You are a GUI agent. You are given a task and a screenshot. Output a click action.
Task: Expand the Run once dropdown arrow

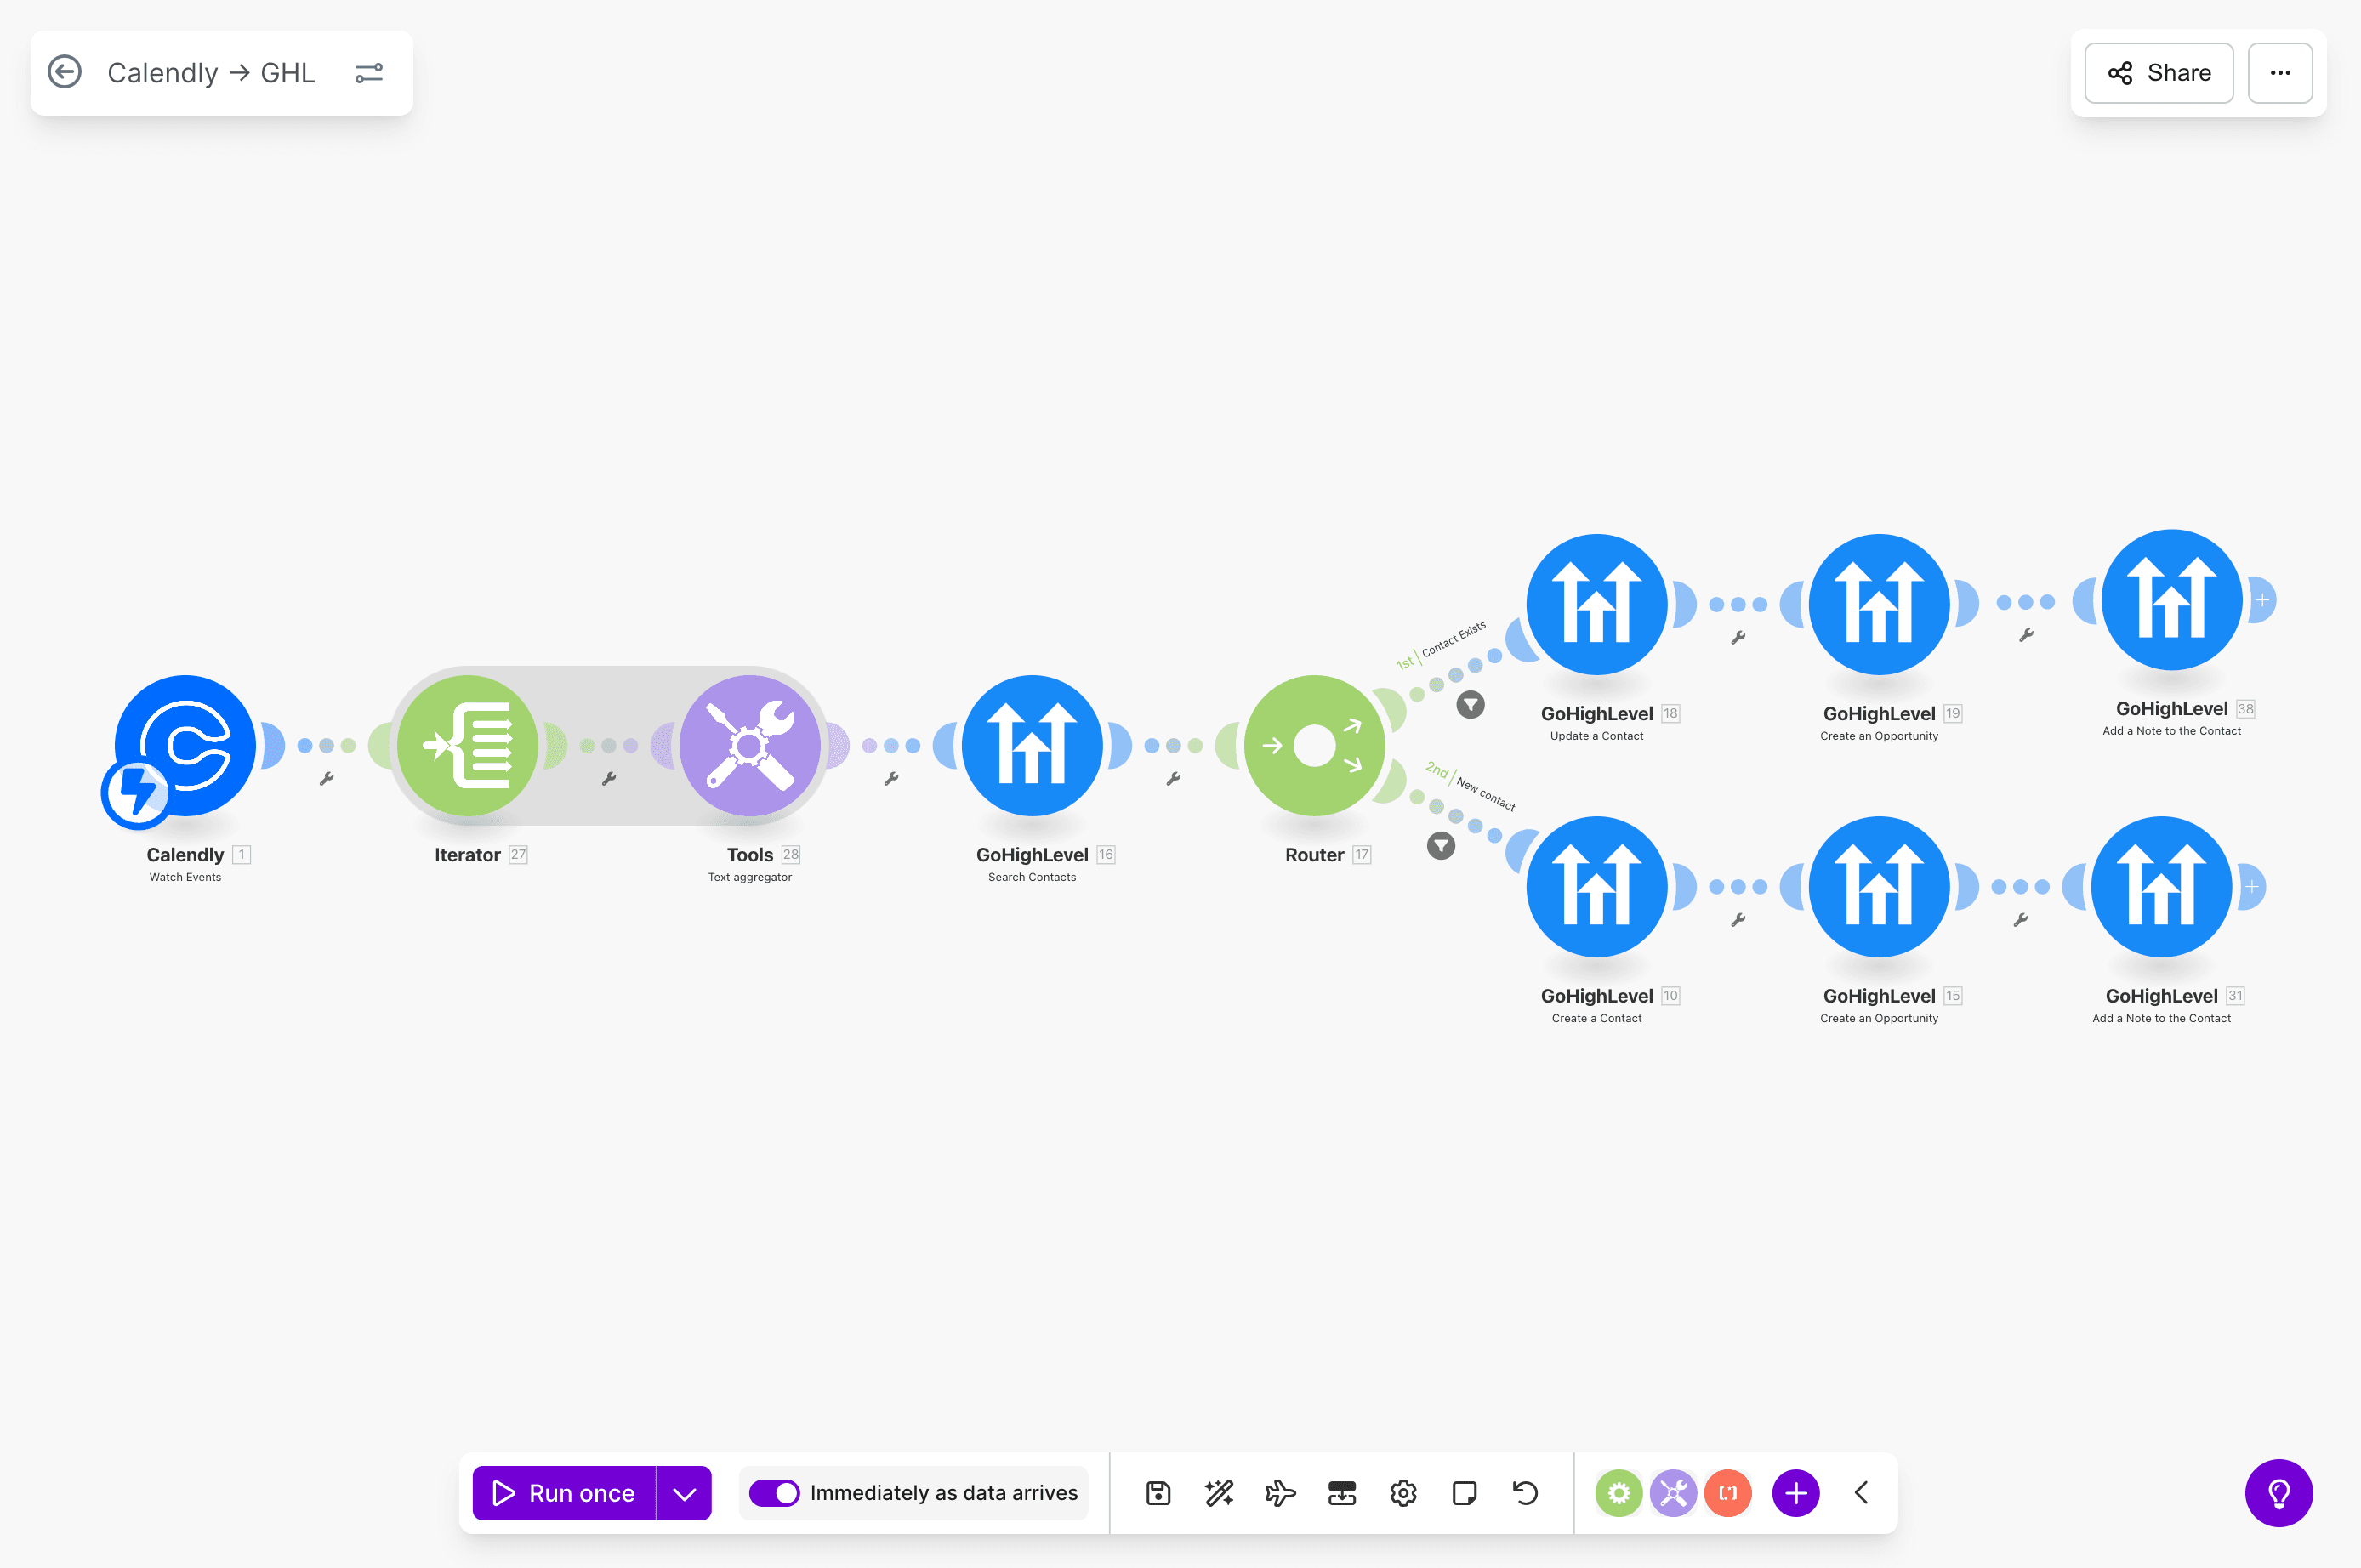tap(684, 1493)
